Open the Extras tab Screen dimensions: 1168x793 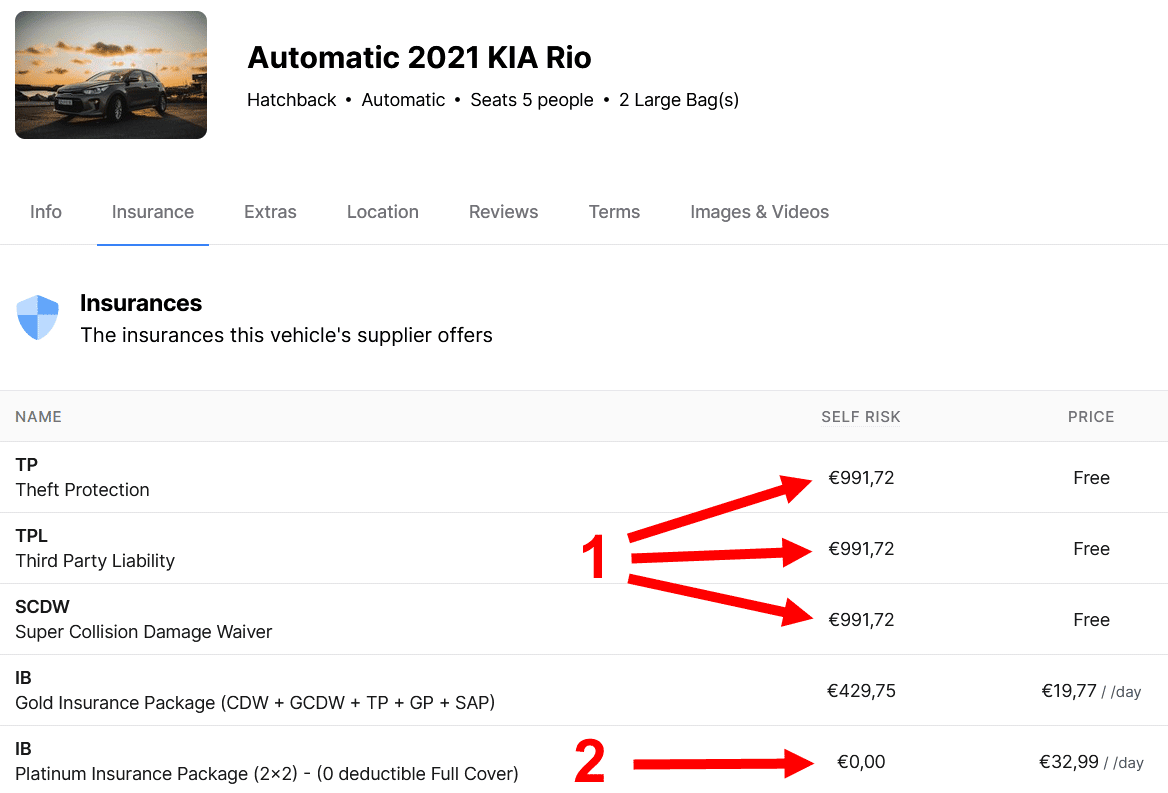(x=270, y=212)
